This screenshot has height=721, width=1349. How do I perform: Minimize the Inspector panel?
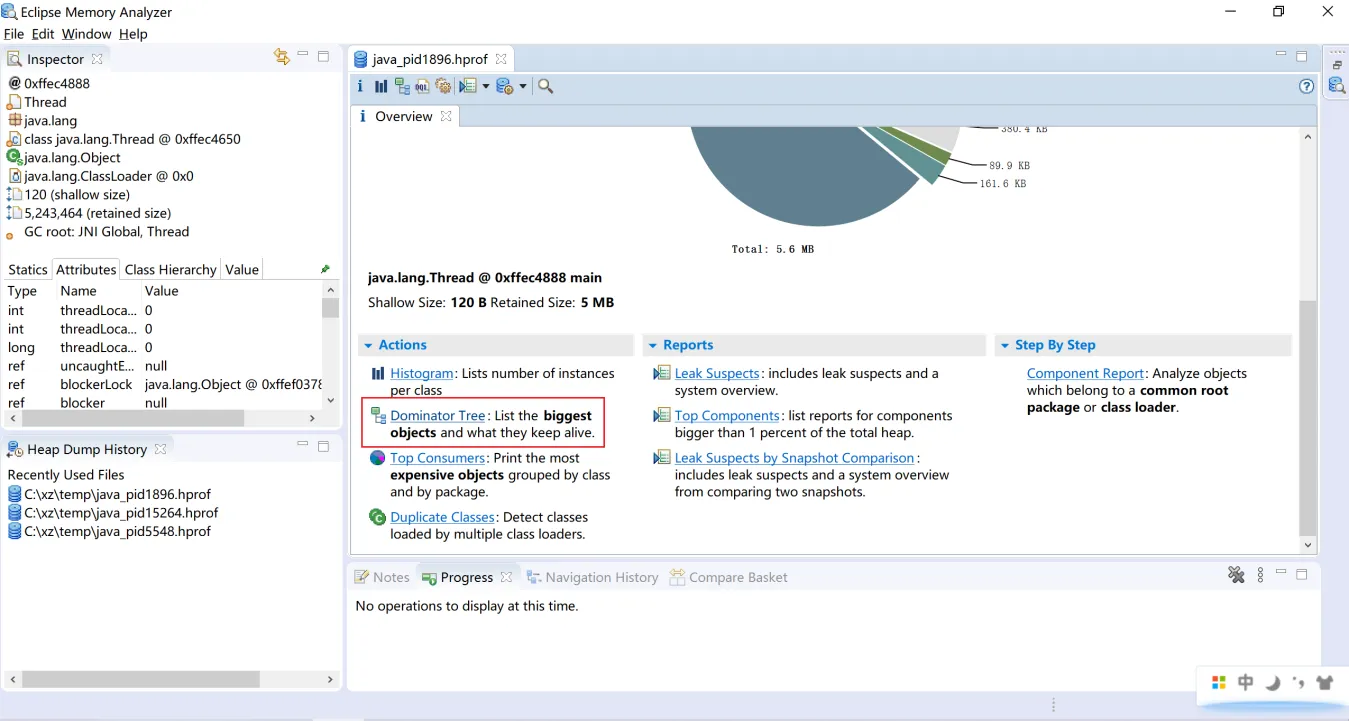[x=303, y=56]
